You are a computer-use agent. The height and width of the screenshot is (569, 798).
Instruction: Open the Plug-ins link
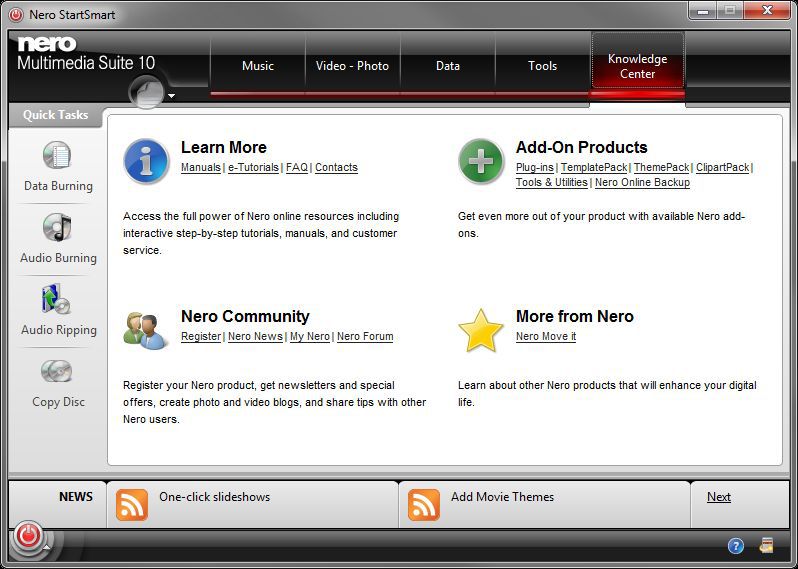(x=535, y=167)
